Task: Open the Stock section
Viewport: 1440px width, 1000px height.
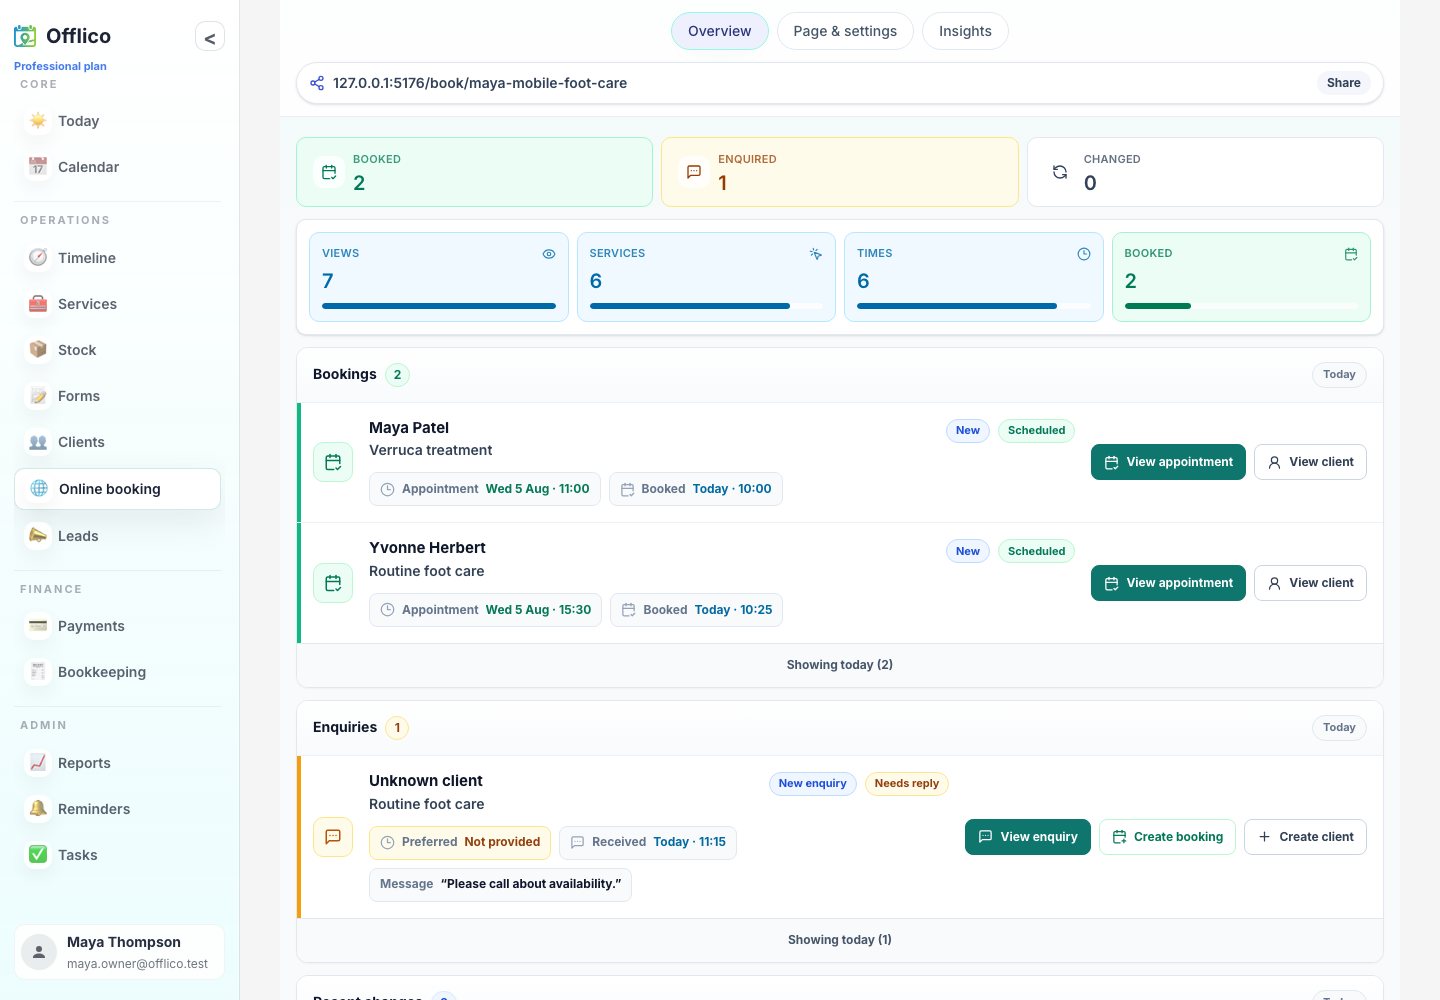Action: click(x=117, y=350)
